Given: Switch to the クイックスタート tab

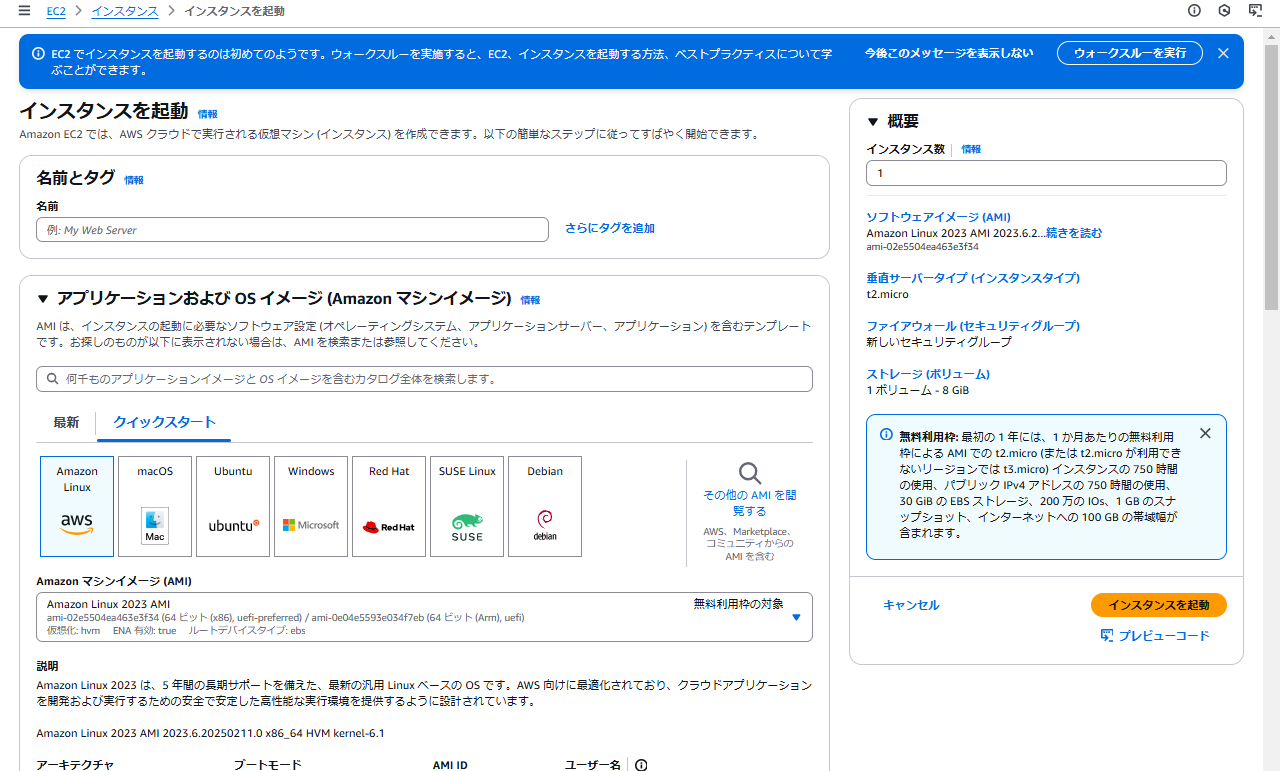Looking at the screenshot, I should pos(165,422).
